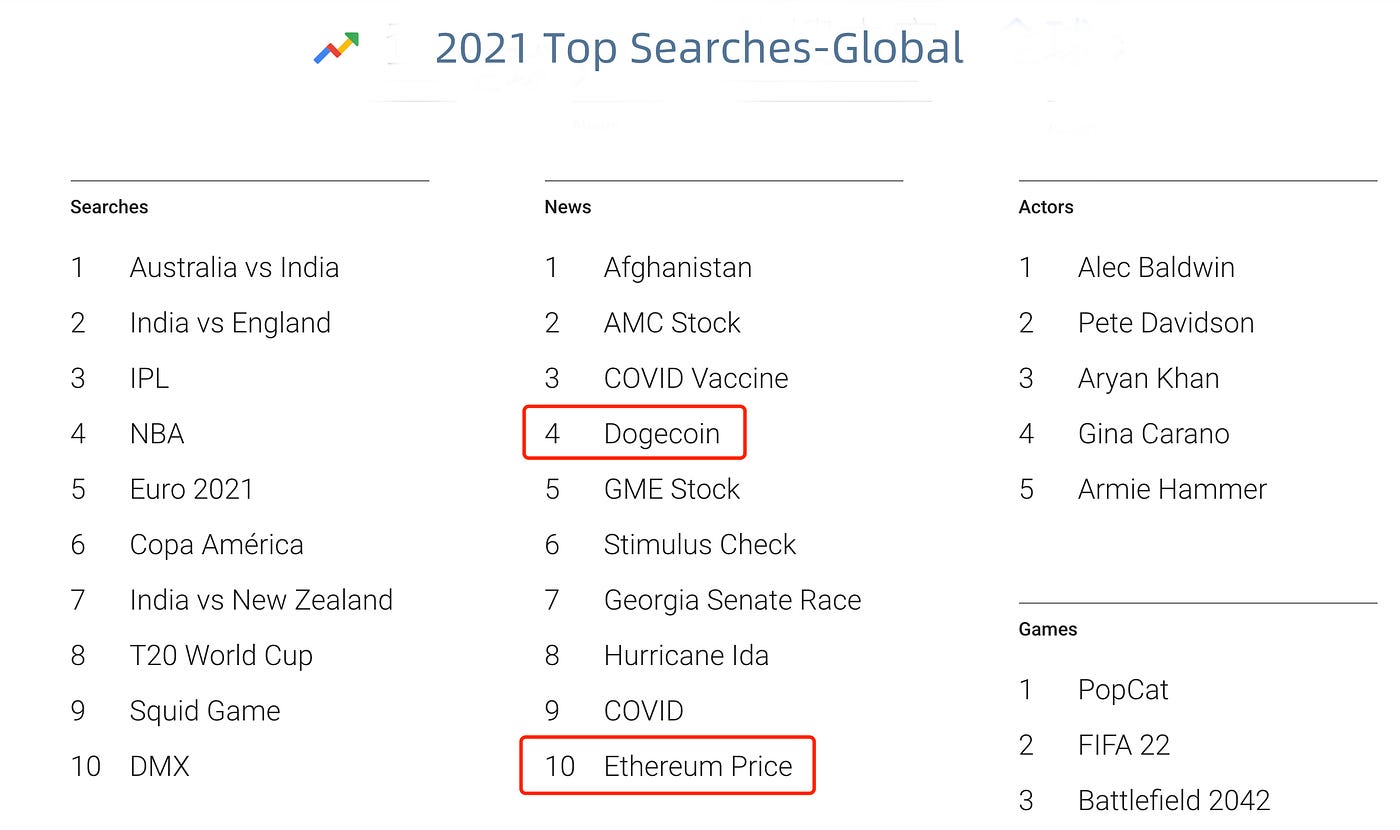The height and width of the screenshot is (830, 1400).
Task: Select GME Stock in News list
Action: [x=672, y=489]
